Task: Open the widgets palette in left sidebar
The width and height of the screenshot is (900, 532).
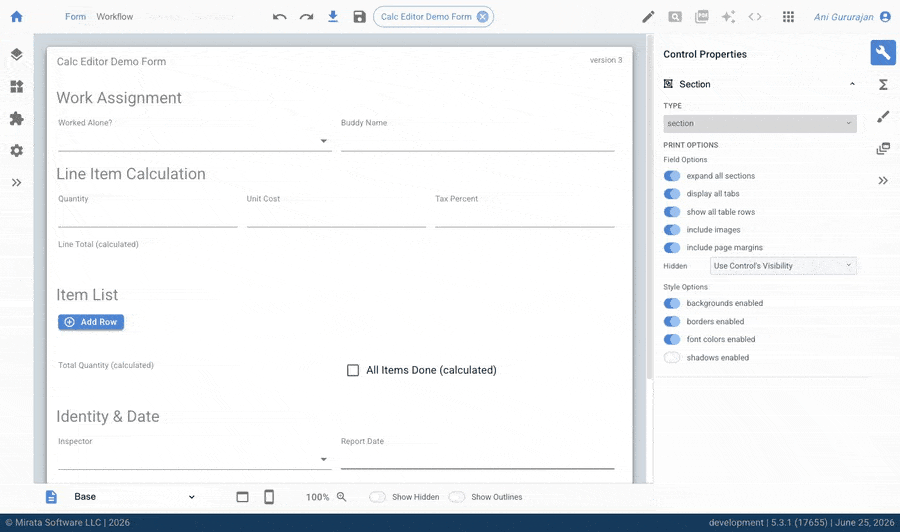Action: click(17, 87)
